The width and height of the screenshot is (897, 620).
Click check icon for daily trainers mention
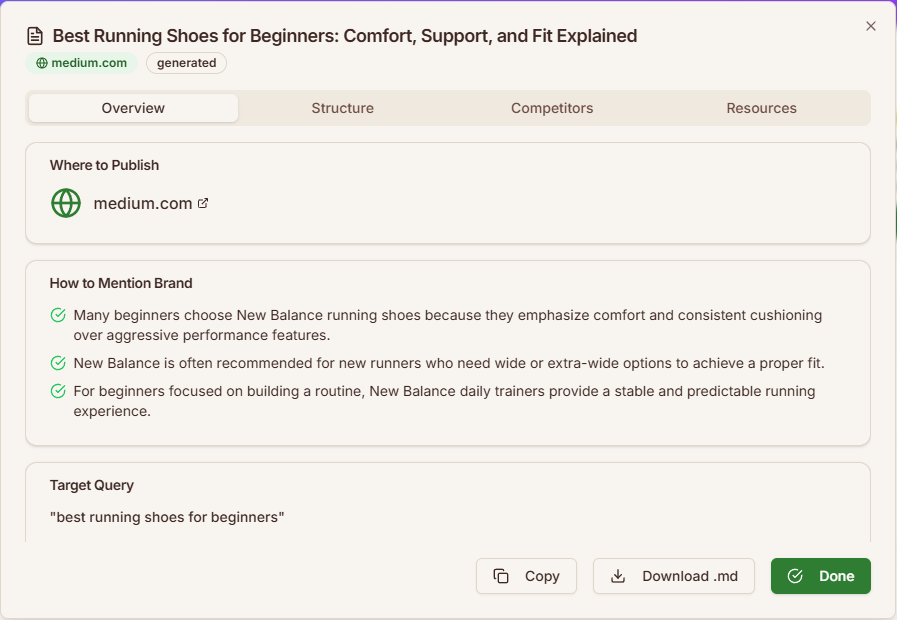[x=58, y=391]
